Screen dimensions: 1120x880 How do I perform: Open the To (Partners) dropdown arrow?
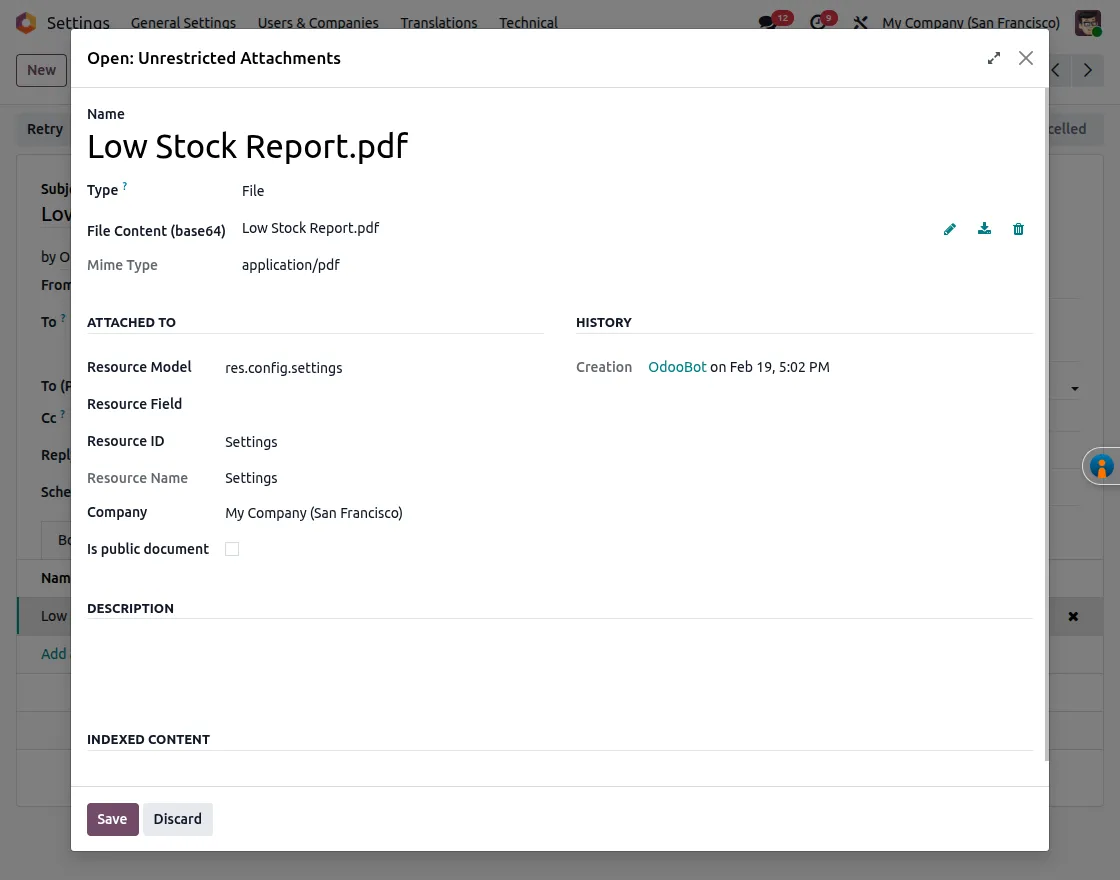point(1075,387)
